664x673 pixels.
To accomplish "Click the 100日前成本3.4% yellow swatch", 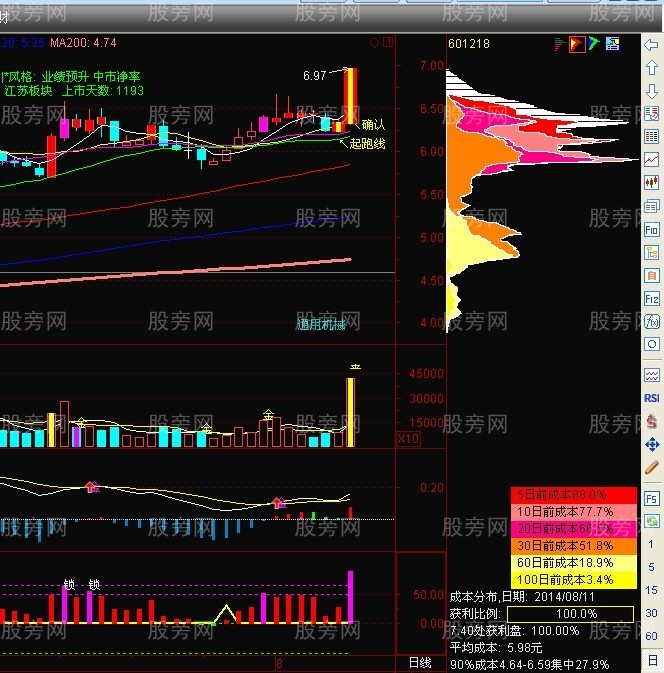I will click(573, 580).
